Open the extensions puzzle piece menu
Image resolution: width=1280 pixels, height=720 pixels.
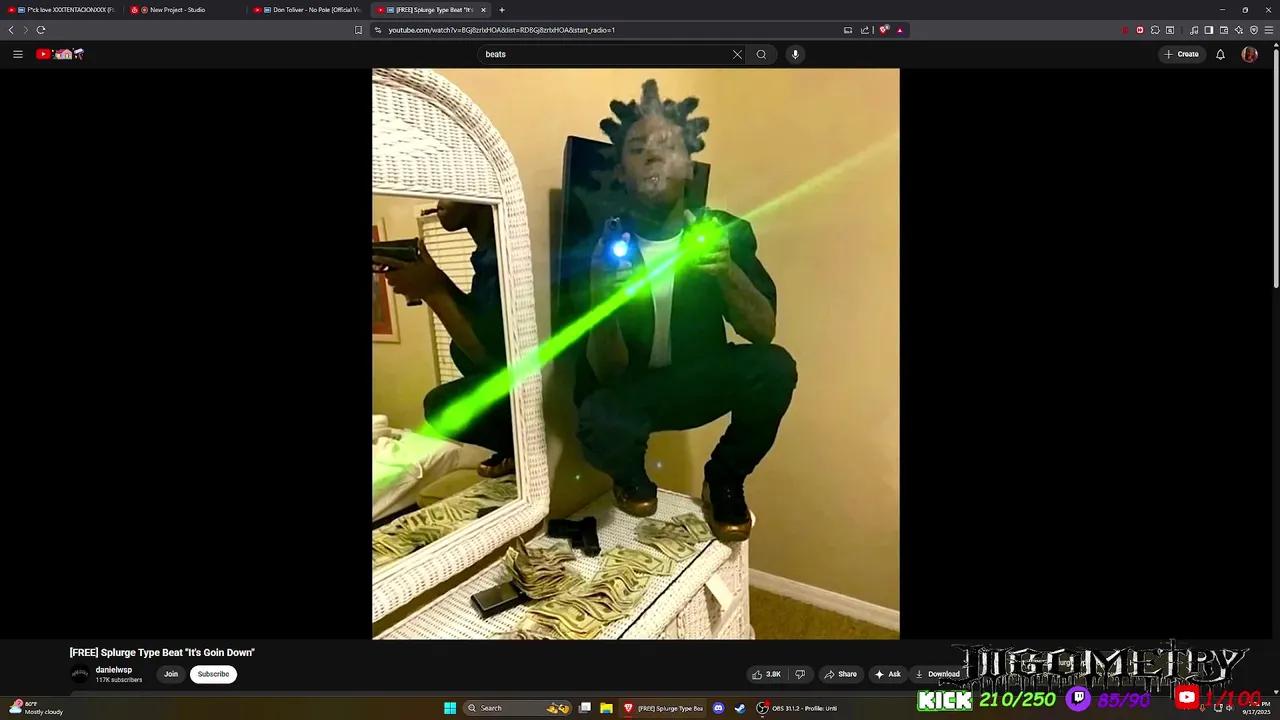click(x=1155, y=30)
